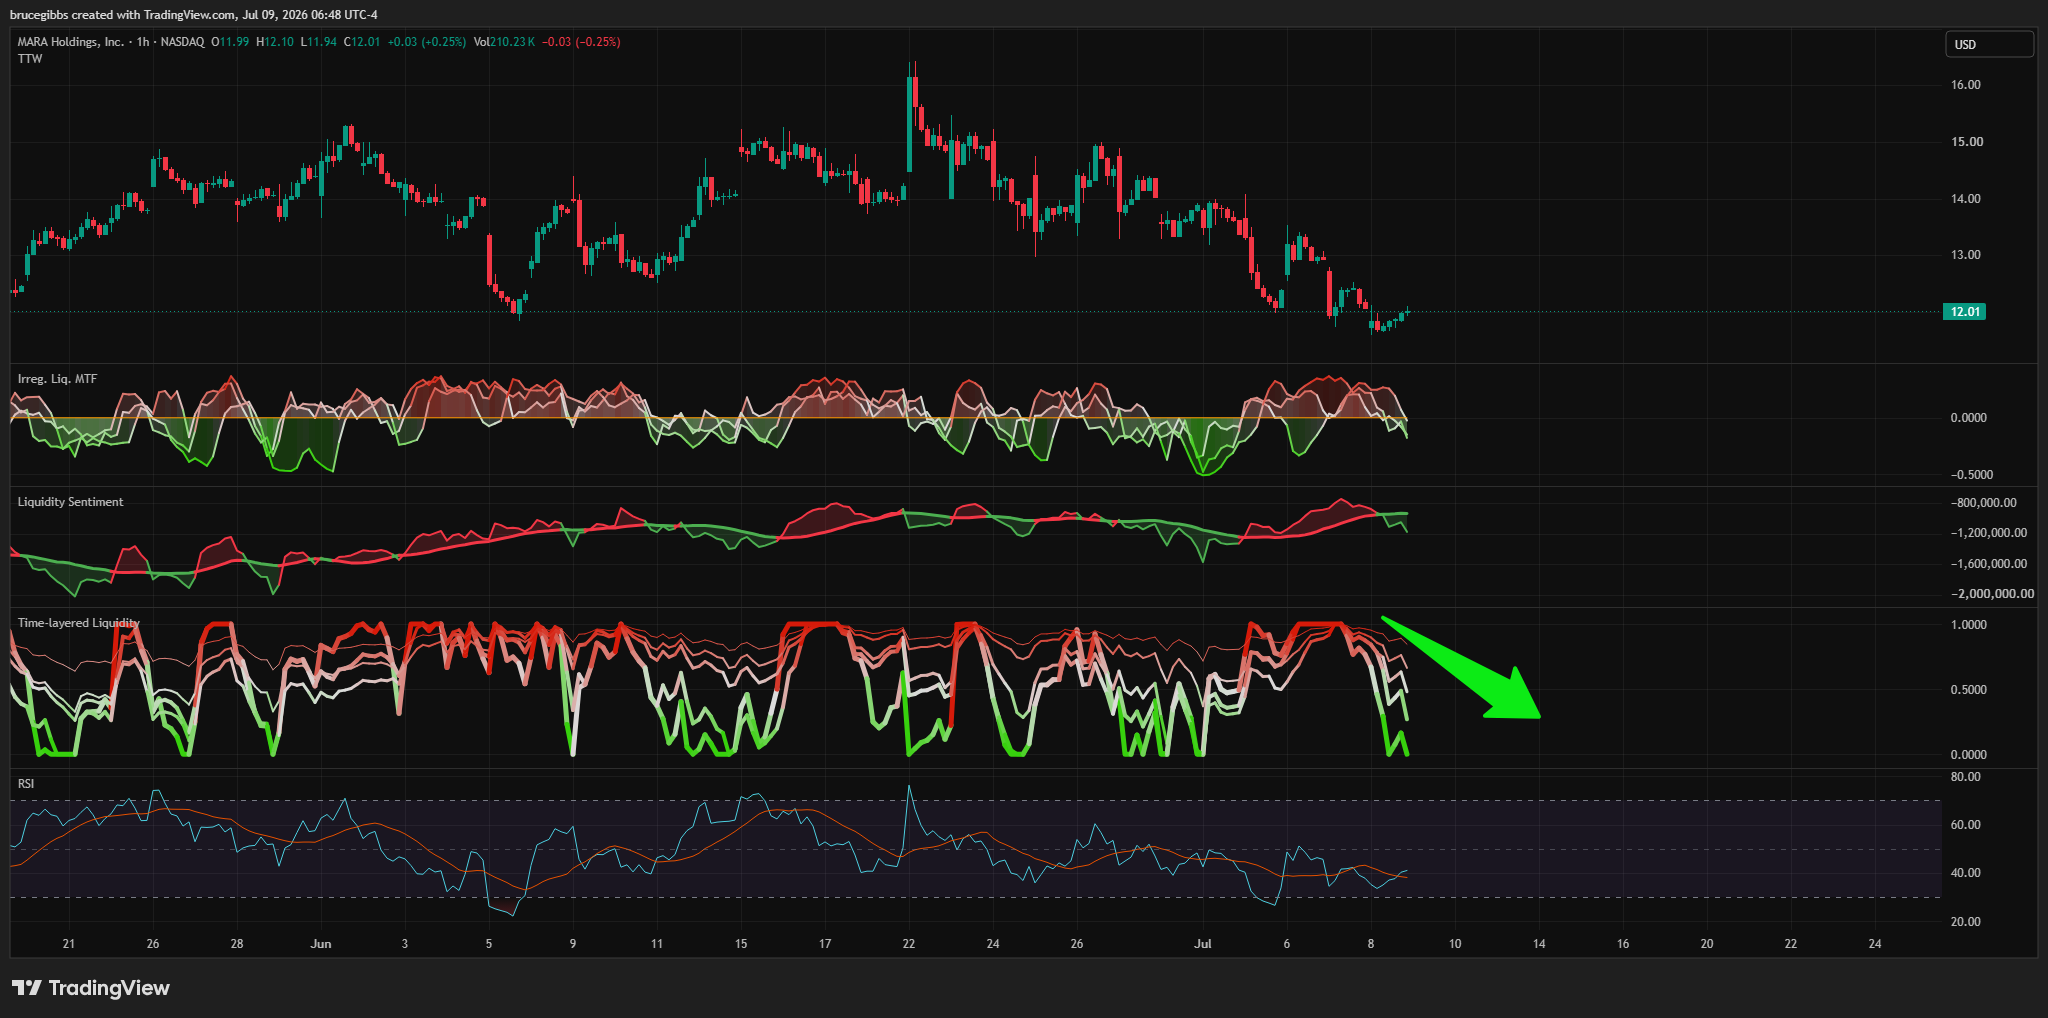The width and height of the screenshot is (2048, 1018).
Task: Click the Jun label on time axis
Action: 321,944
